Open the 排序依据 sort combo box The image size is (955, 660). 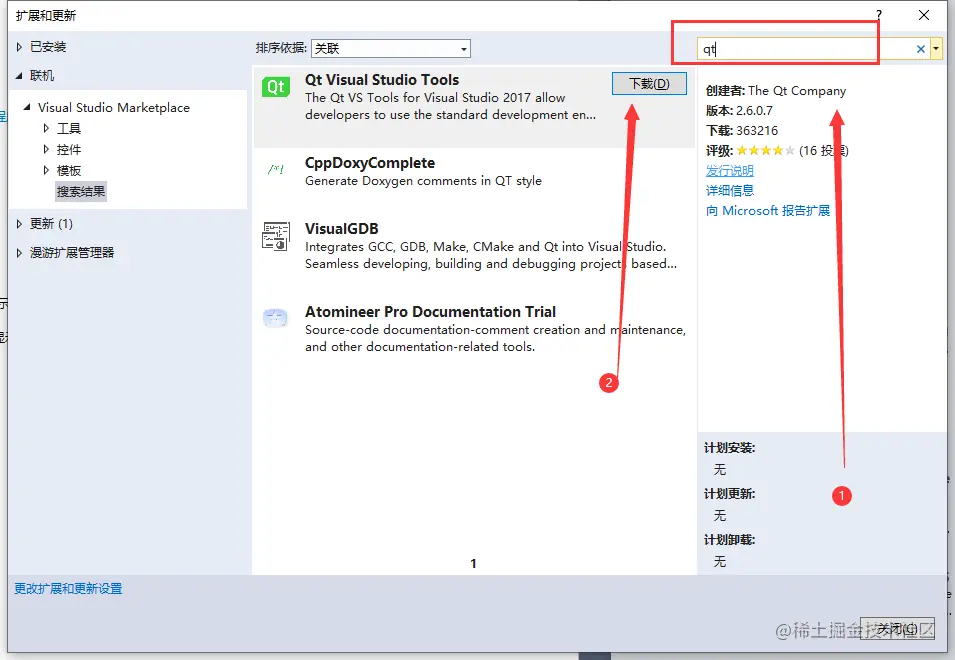click(391, 49)
